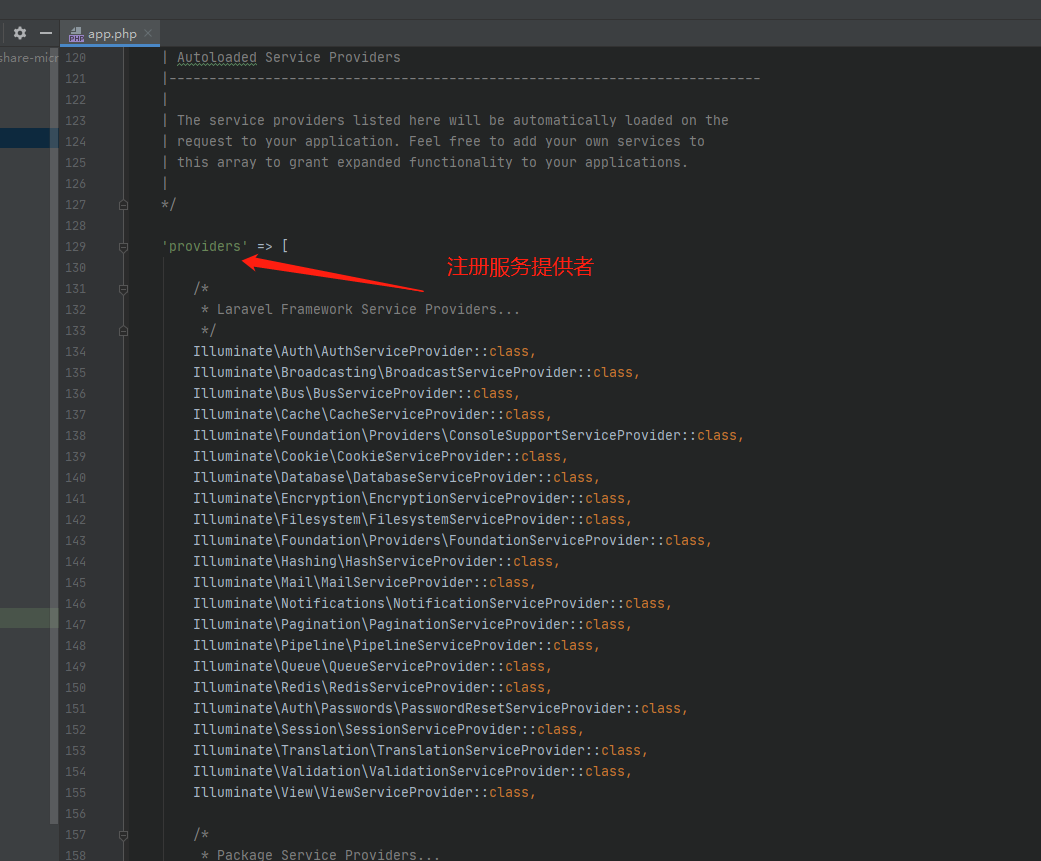Fold the Laravel Framework comment at line 131
1041x861 pixels.
tap(123, 289)
